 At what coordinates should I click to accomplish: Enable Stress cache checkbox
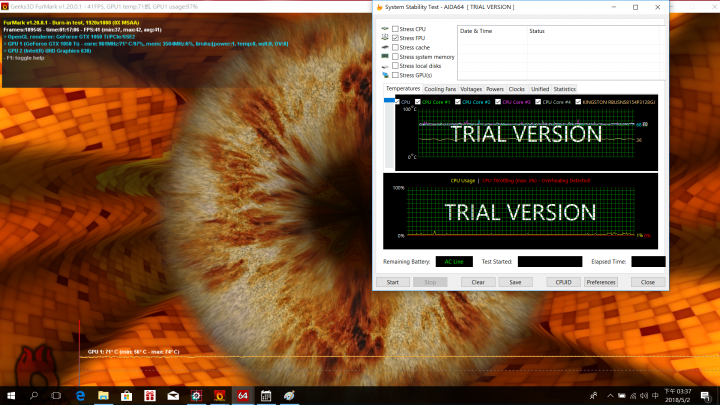[x=395, y=47]
